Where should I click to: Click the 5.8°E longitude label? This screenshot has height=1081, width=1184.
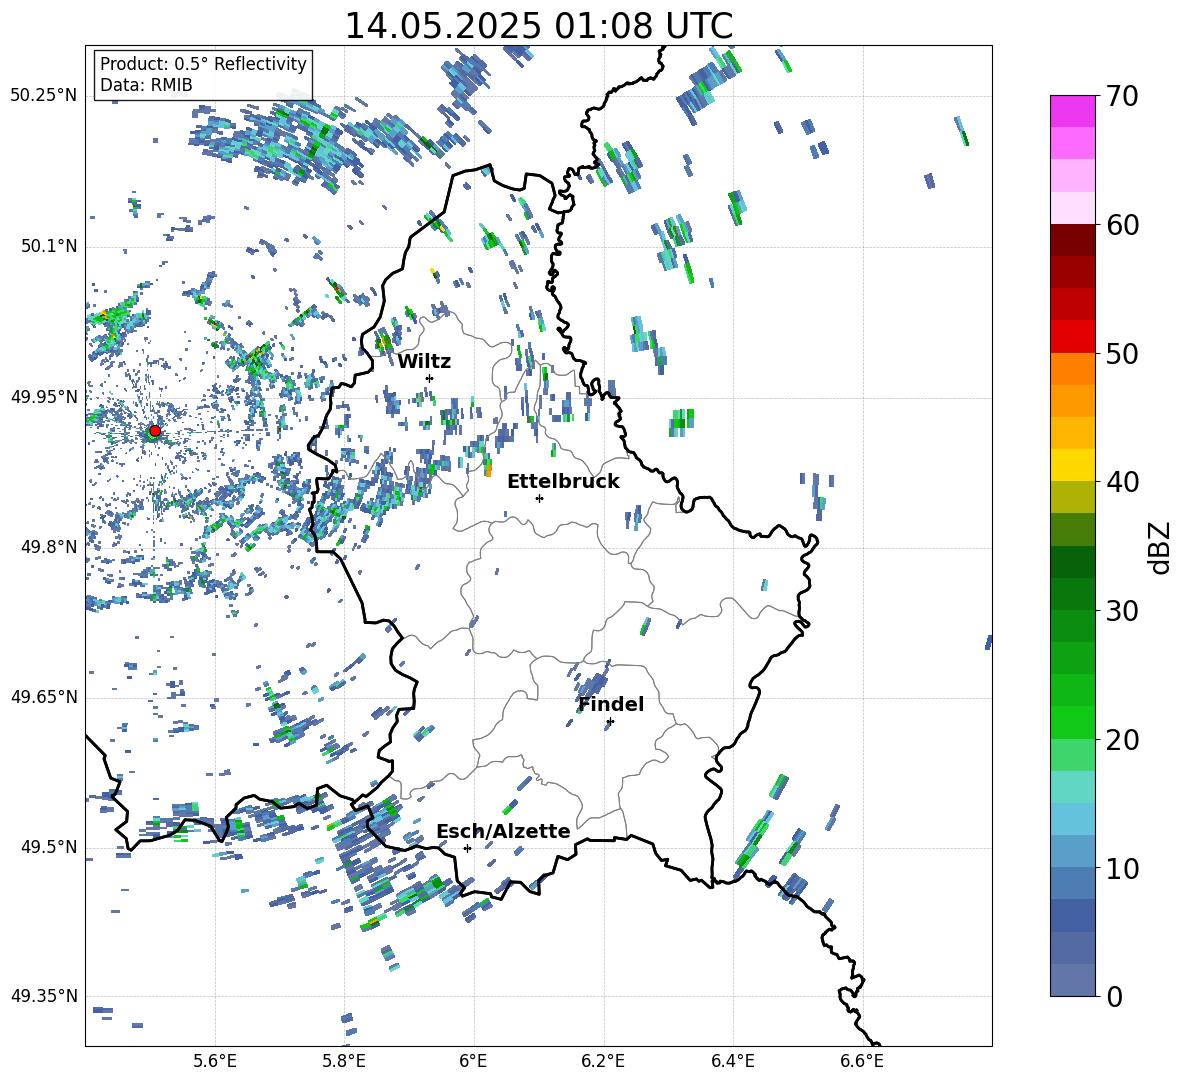point(344,1061)
